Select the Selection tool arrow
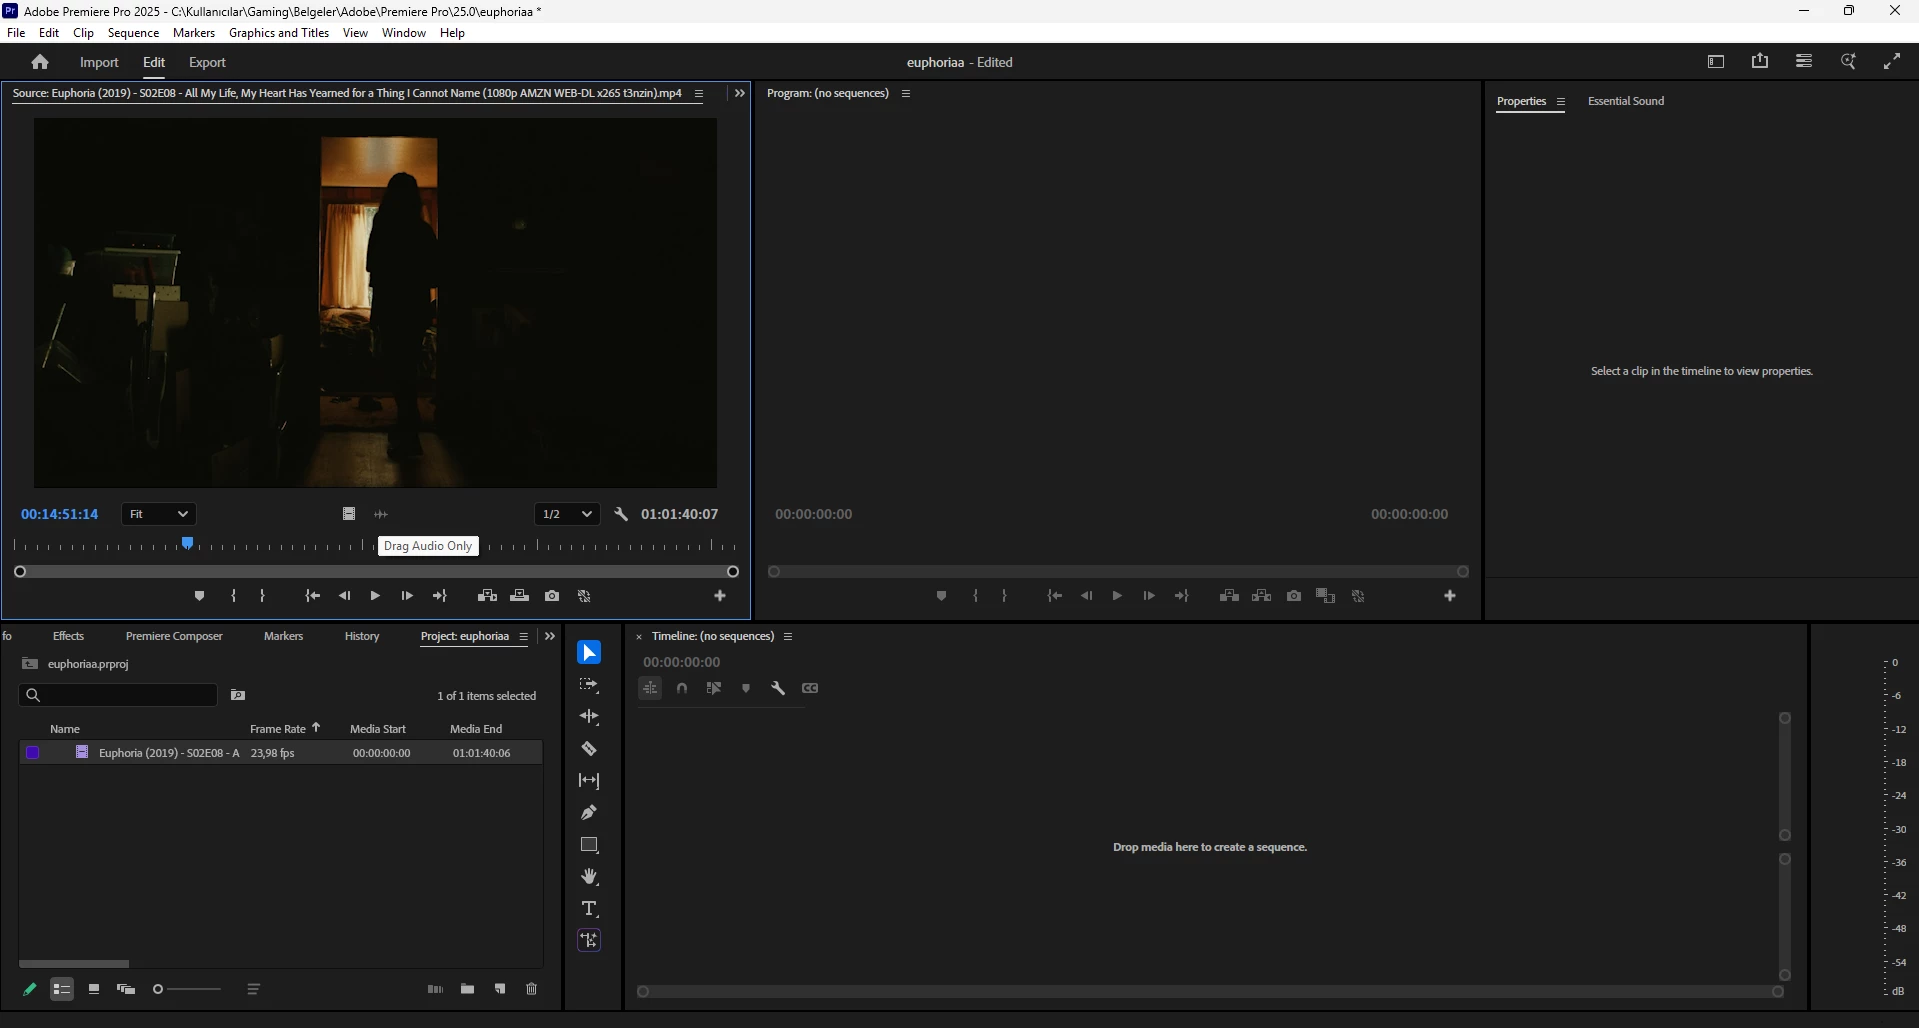This screenshot has width=1919, height=1028. (589, 653)
